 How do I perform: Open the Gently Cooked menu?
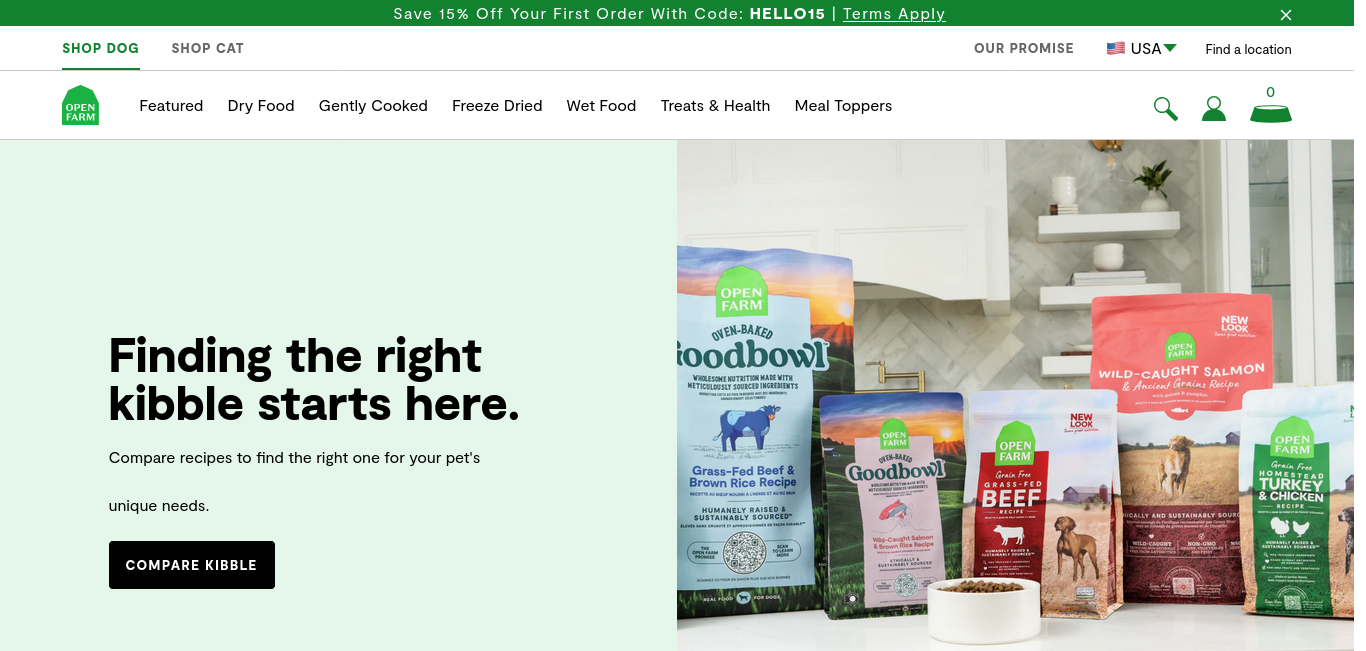click(x=373, y=106)
